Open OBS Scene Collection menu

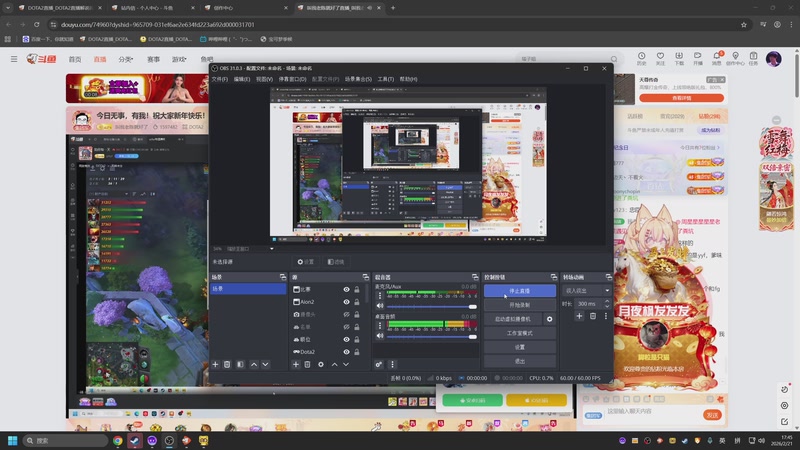point(358,79)
